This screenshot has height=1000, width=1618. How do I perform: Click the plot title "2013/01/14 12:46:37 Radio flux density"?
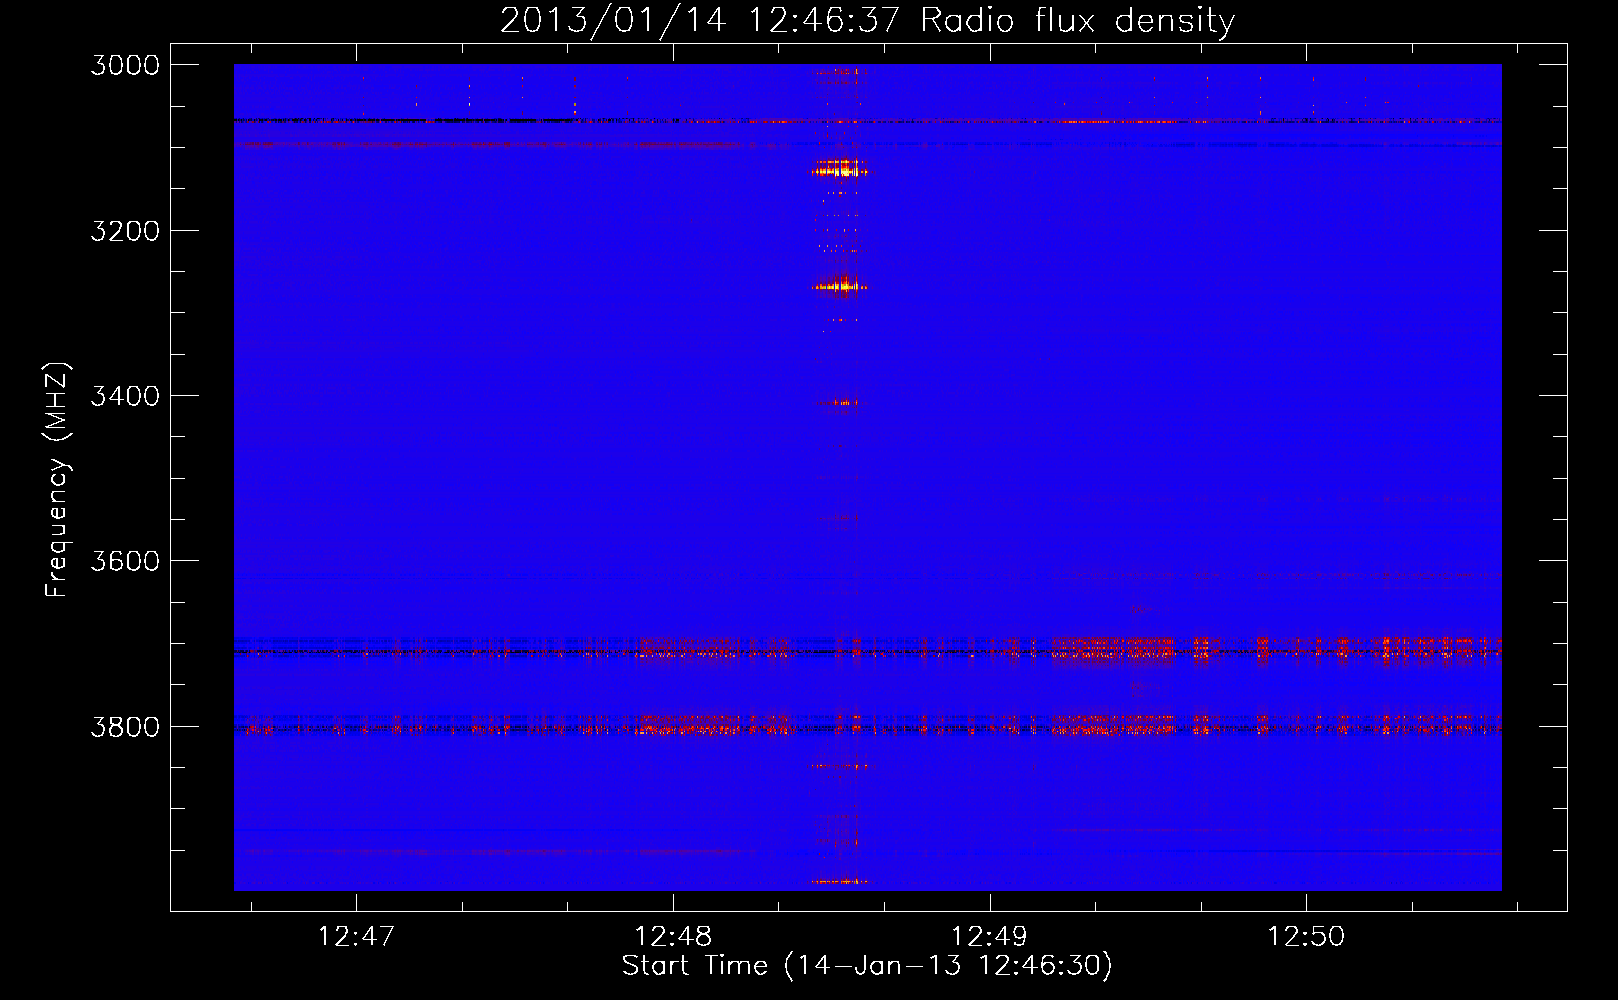[x=867, y=21]
